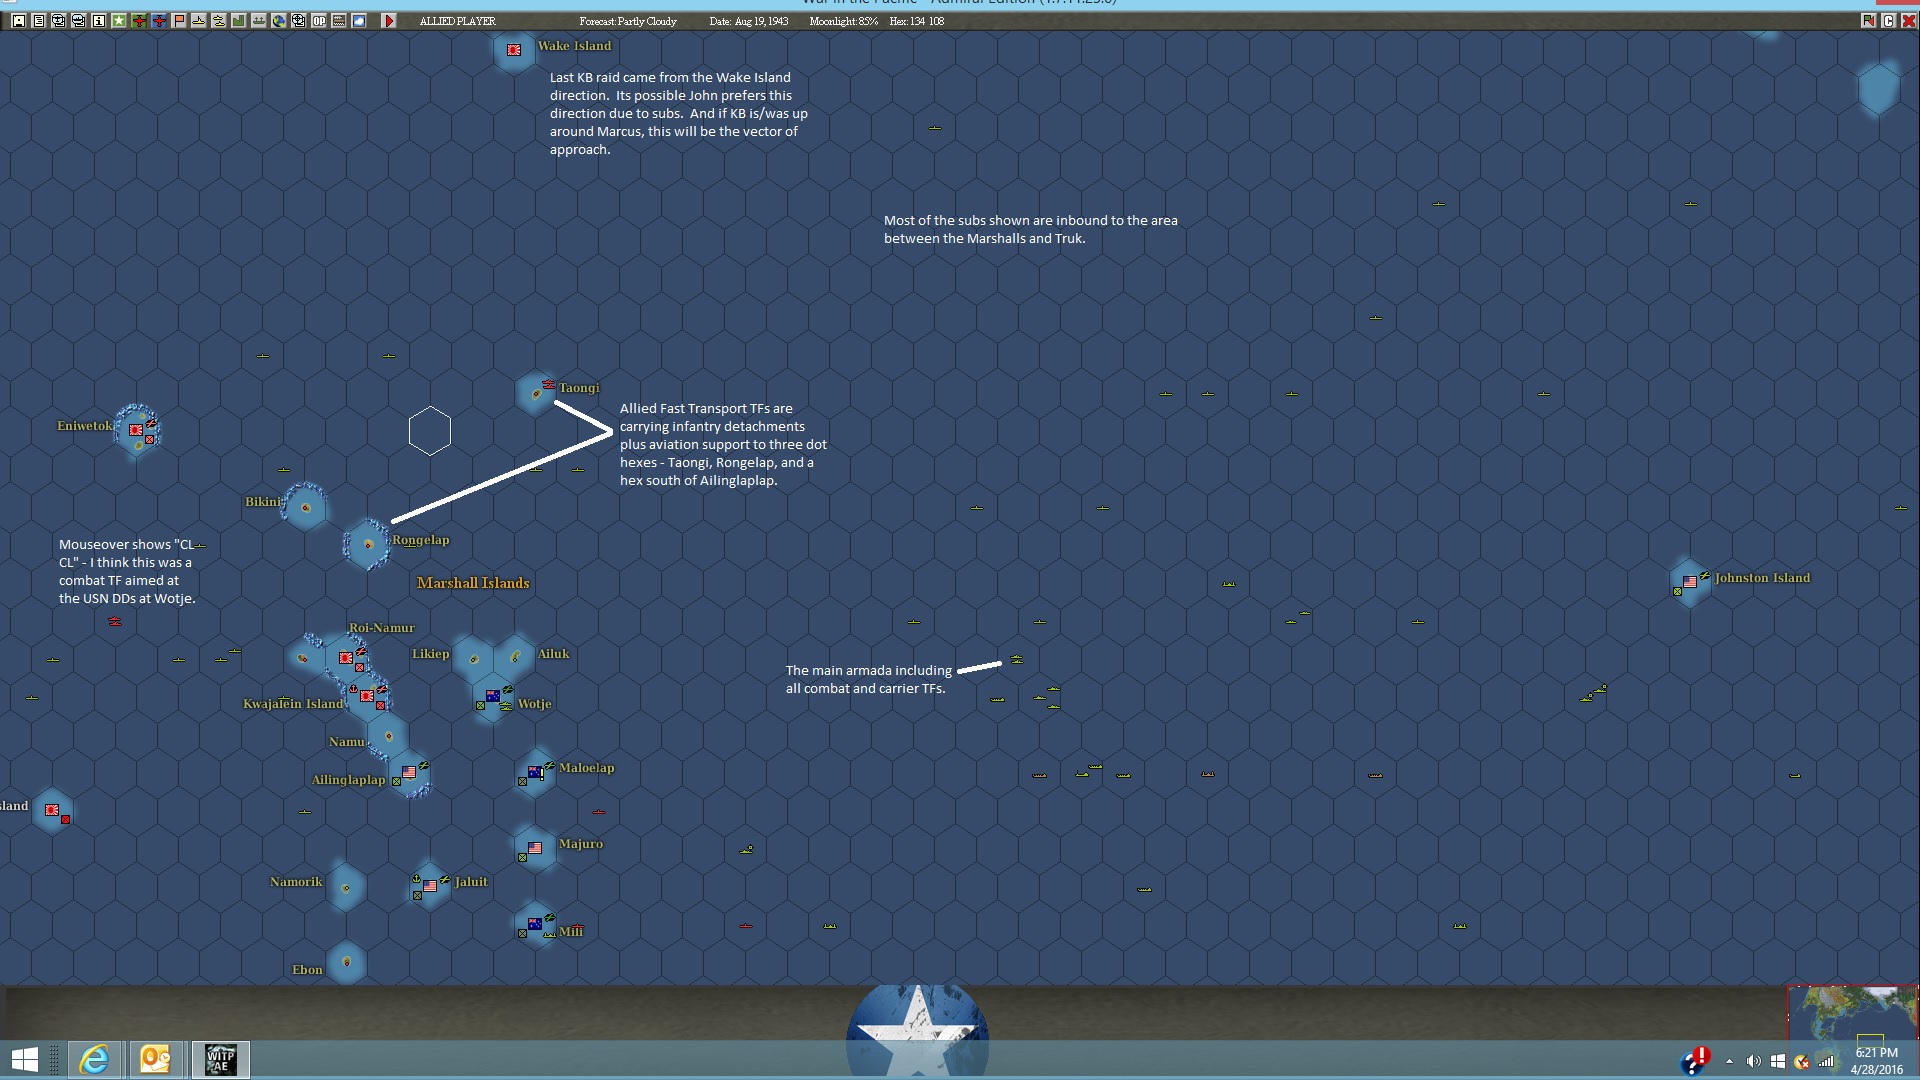Click the red plane on green icon
Screen dimensions: 1920x1080
[139, 21]
